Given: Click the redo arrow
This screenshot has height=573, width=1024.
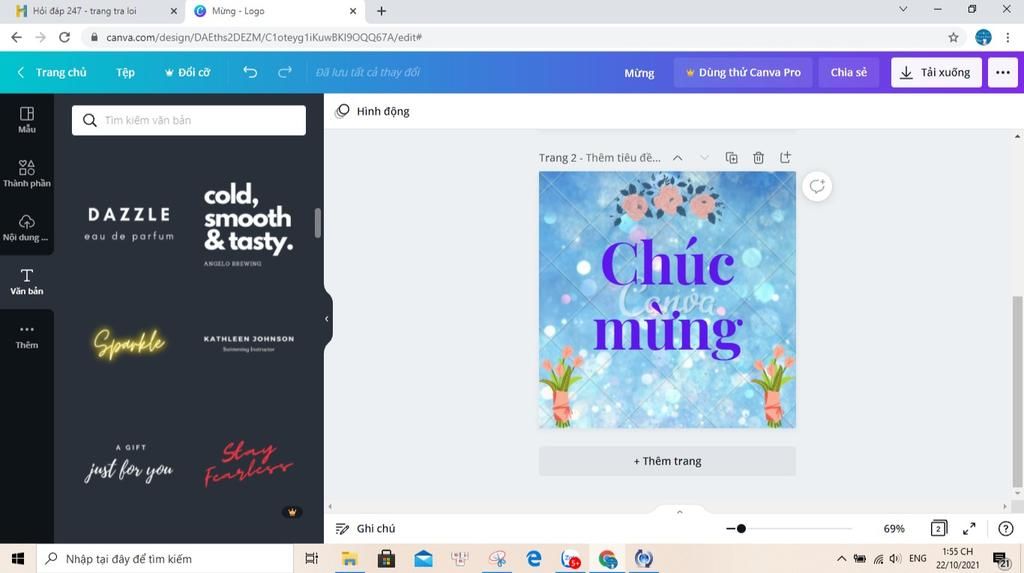Looking at the screenshot, I should click(x=285, y=72).
